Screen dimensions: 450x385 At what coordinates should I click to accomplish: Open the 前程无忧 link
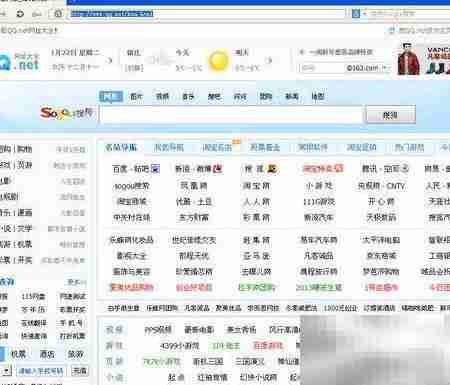click(x=194, y=256)
